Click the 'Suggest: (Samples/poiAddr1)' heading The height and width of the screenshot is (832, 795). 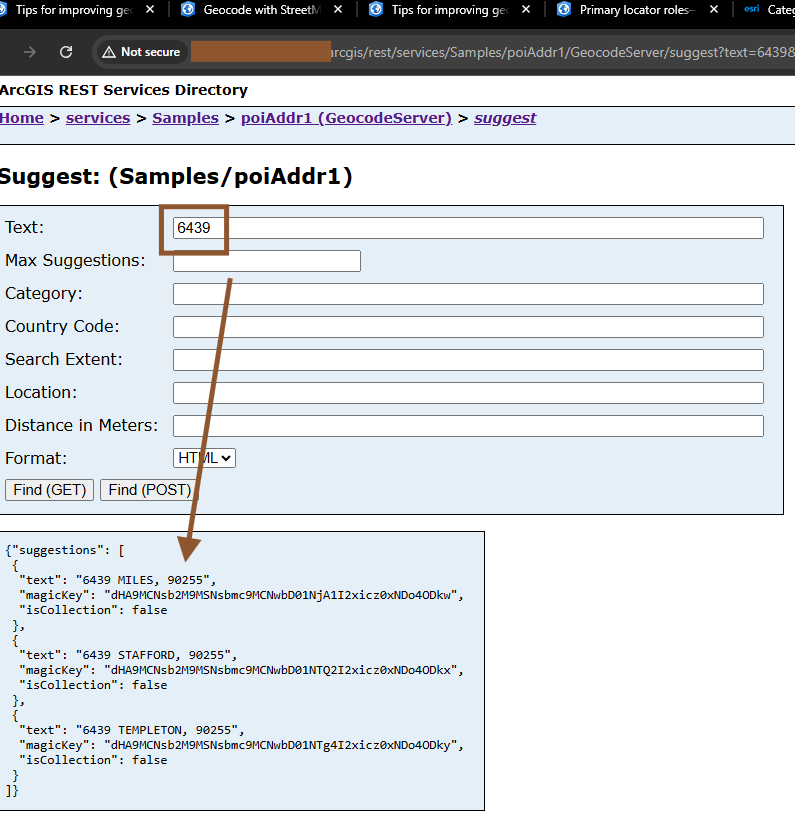tap(176, 177)
